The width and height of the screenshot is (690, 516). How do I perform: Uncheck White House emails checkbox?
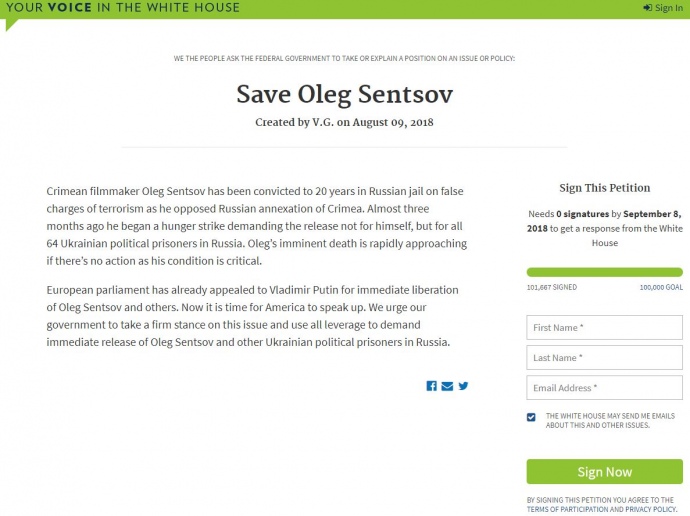point(531,417)
